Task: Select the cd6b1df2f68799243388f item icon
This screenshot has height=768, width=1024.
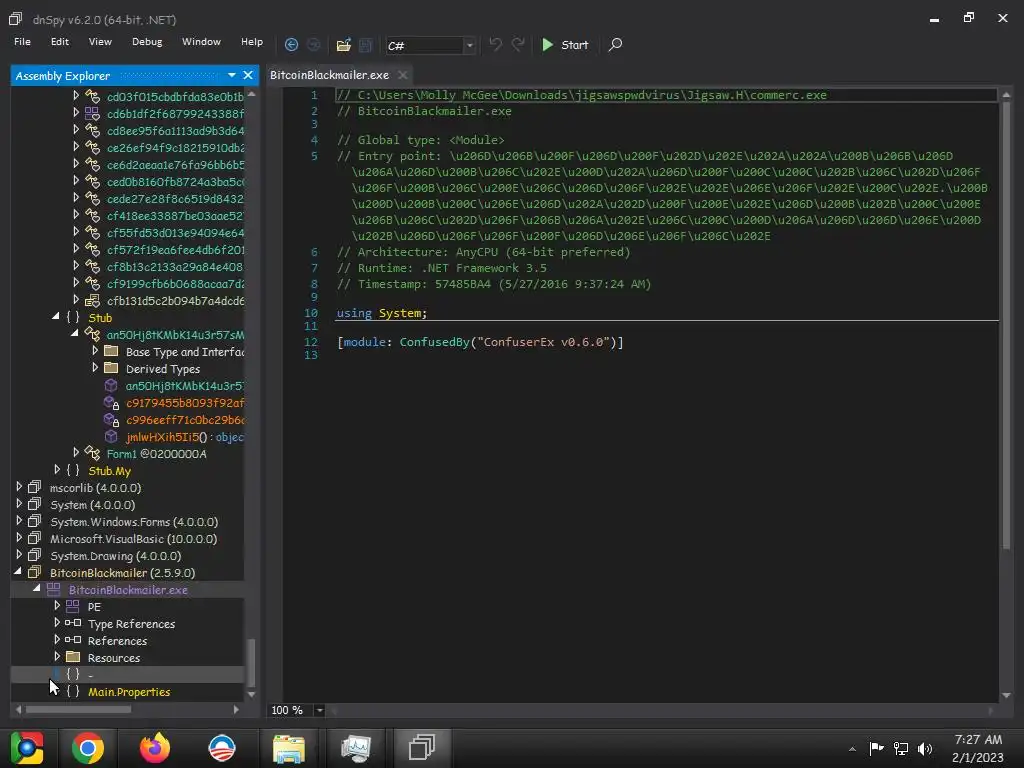Action: tap(93, 113)
